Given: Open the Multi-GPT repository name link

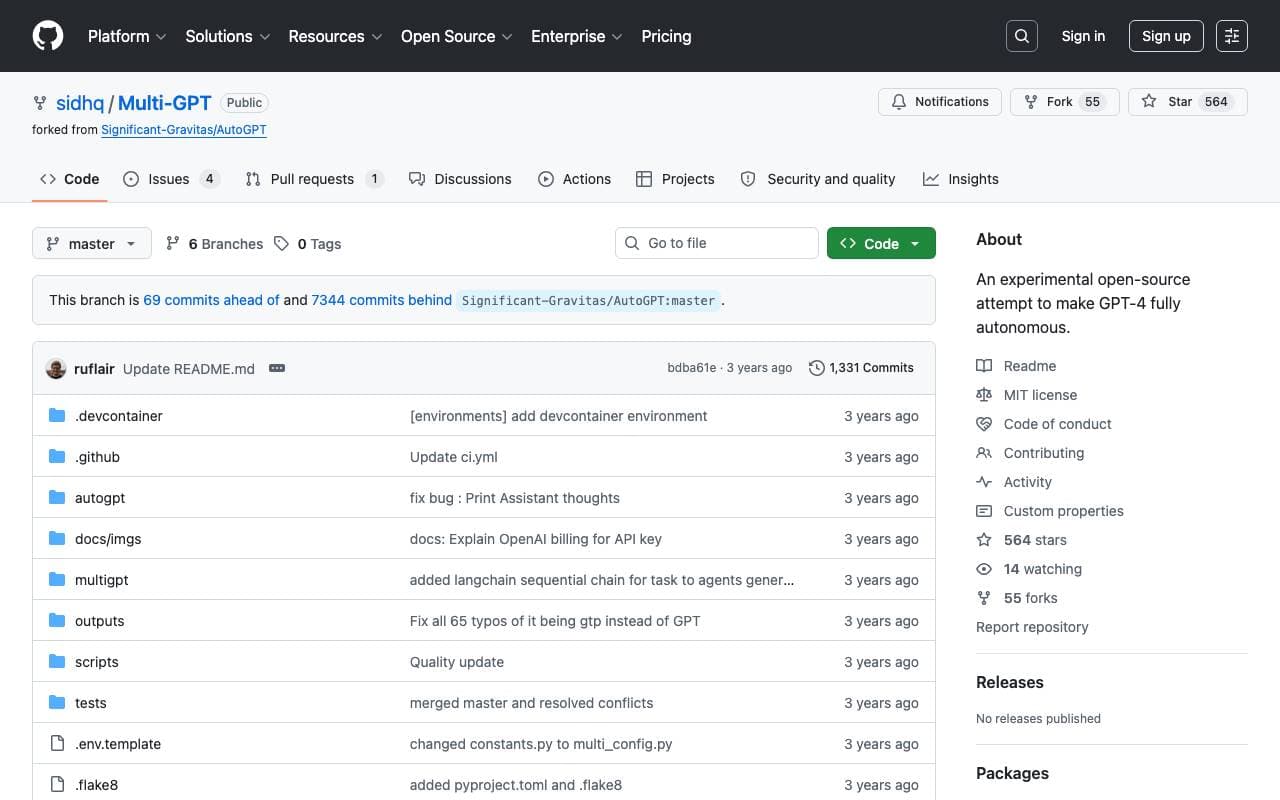Looking at the screenshot, I should 165,102.
